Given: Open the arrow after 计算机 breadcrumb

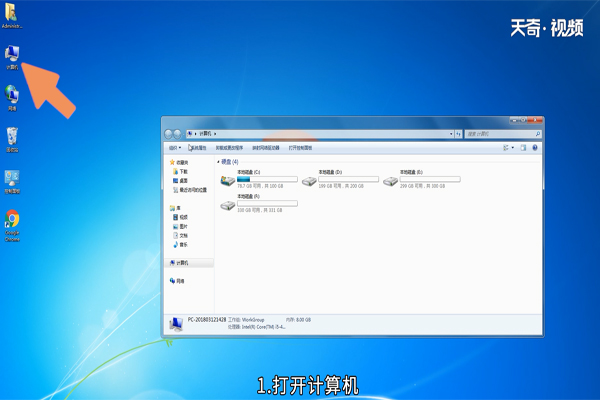Looking at the screenshot, I should [x=215, y=134].
